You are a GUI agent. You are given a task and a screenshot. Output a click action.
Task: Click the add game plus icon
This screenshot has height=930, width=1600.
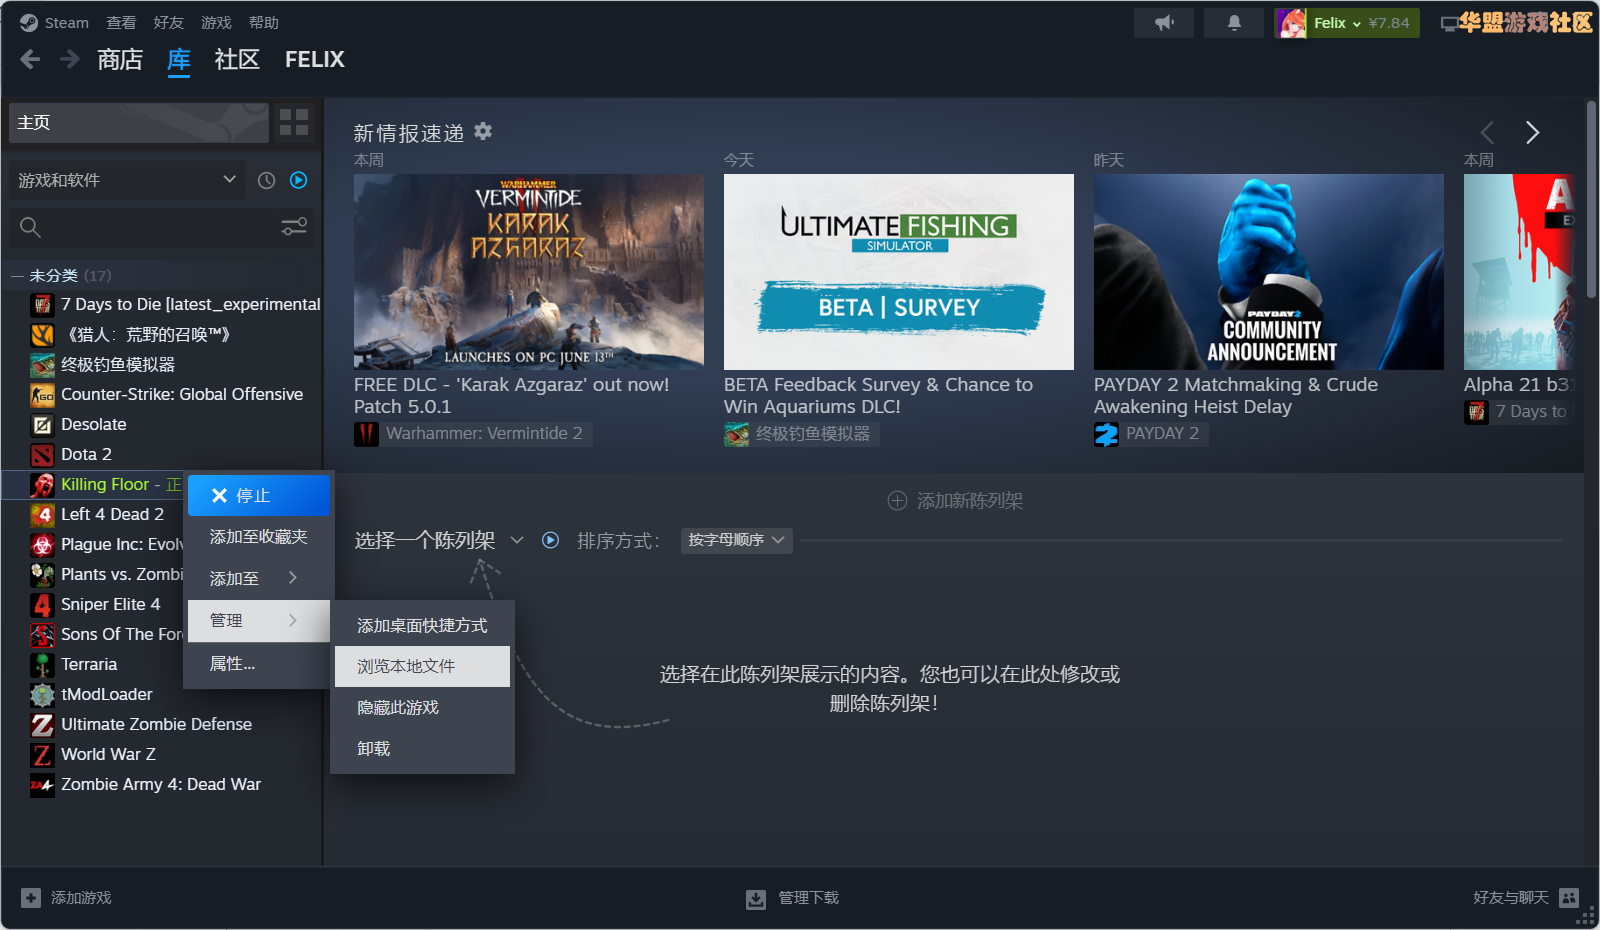click(x=31, y=898)
